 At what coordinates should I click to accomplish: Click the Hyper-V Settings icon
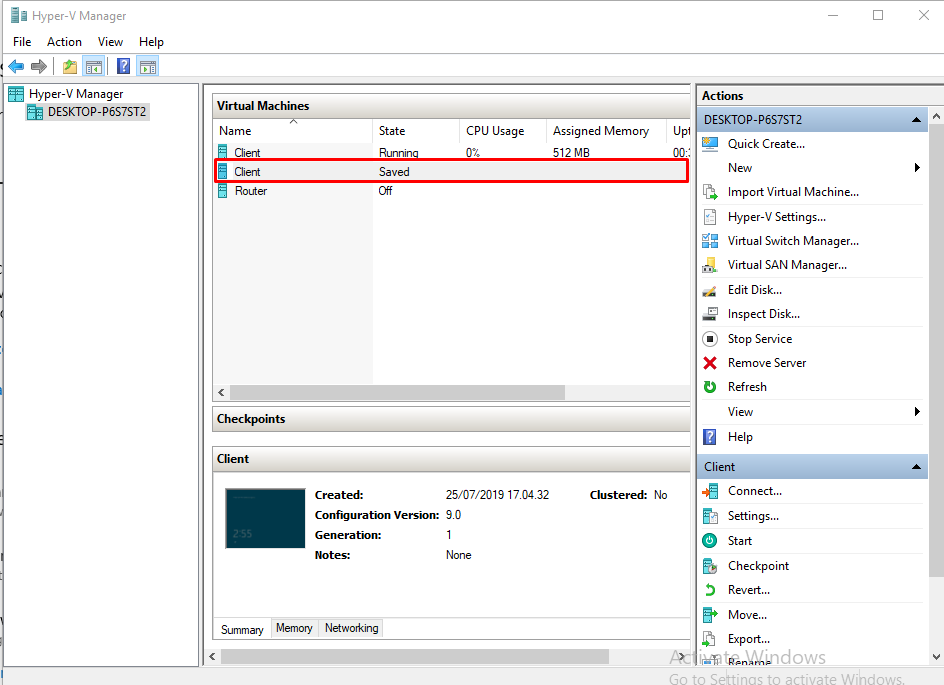tap(710, 217)
